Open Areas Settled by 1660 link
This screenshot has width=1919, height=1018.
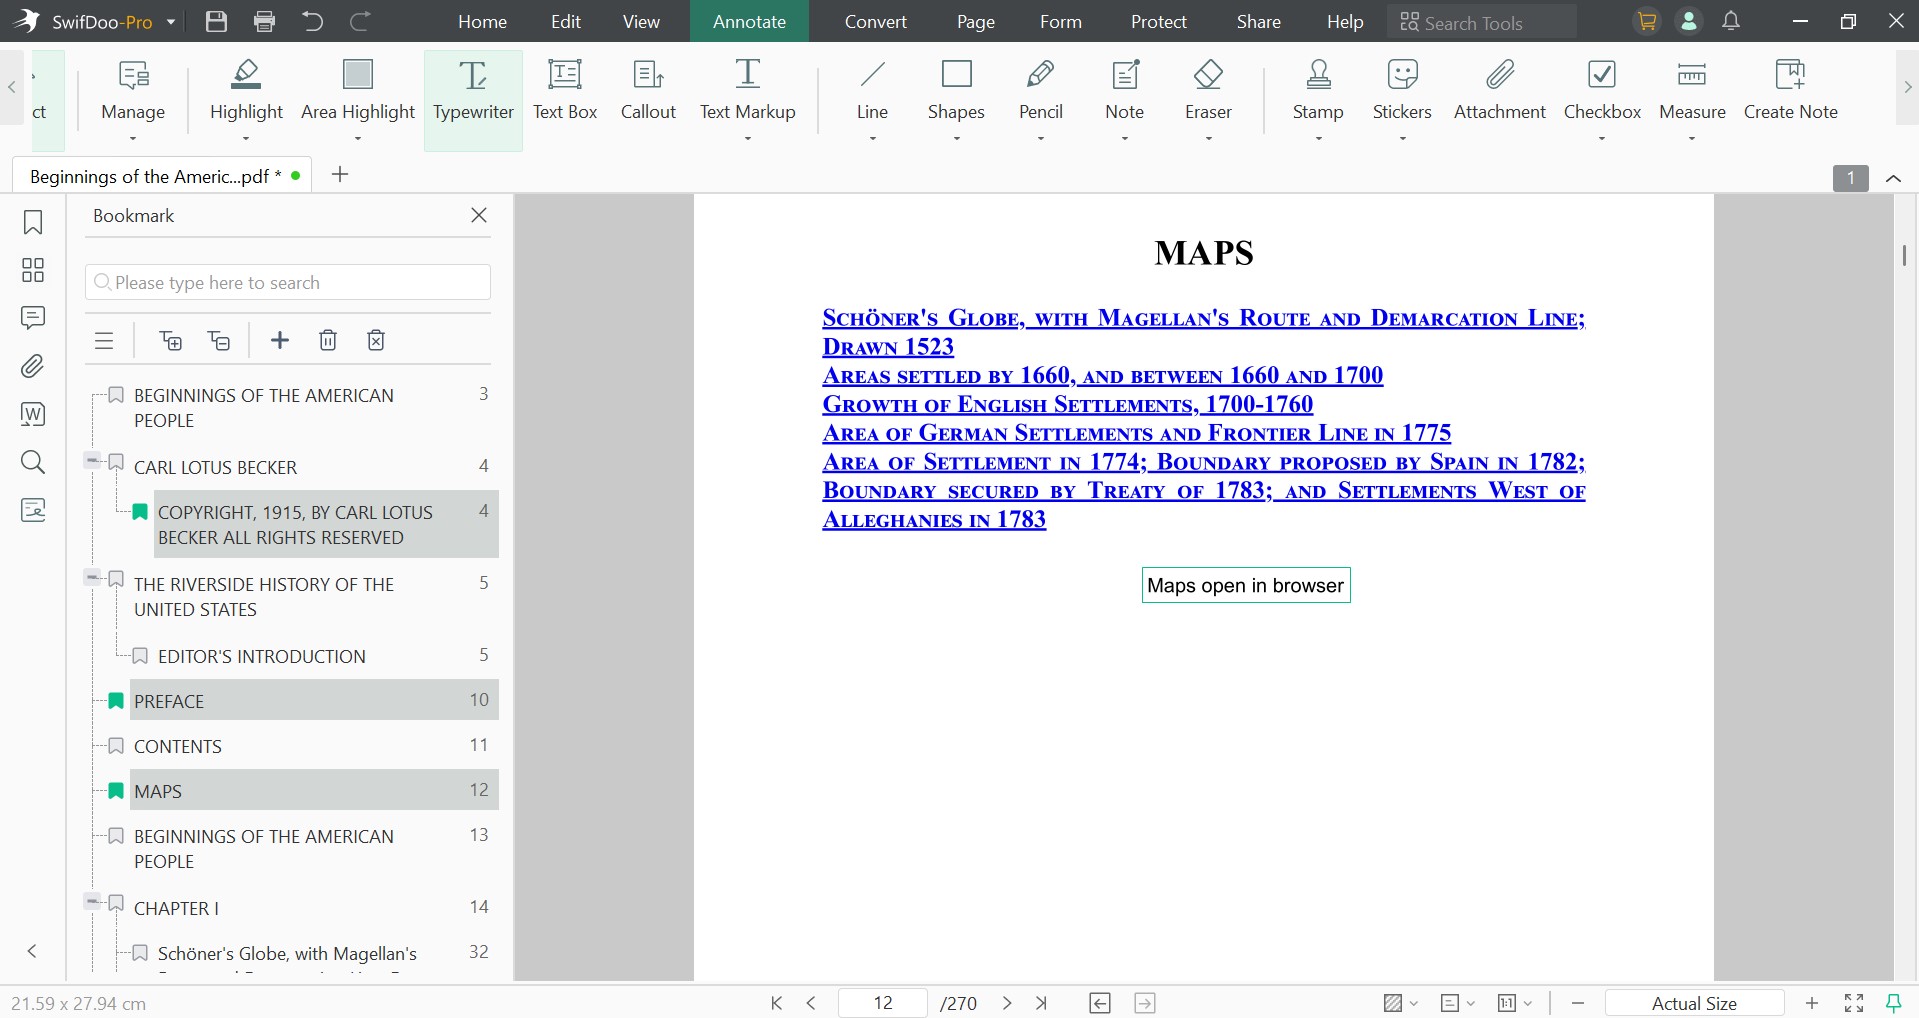[x=1102, y=376]
